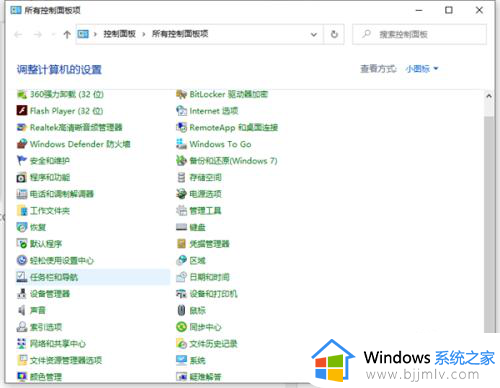Click the Internet 选项 icon
Screen dimensions: 500x388
181,110
